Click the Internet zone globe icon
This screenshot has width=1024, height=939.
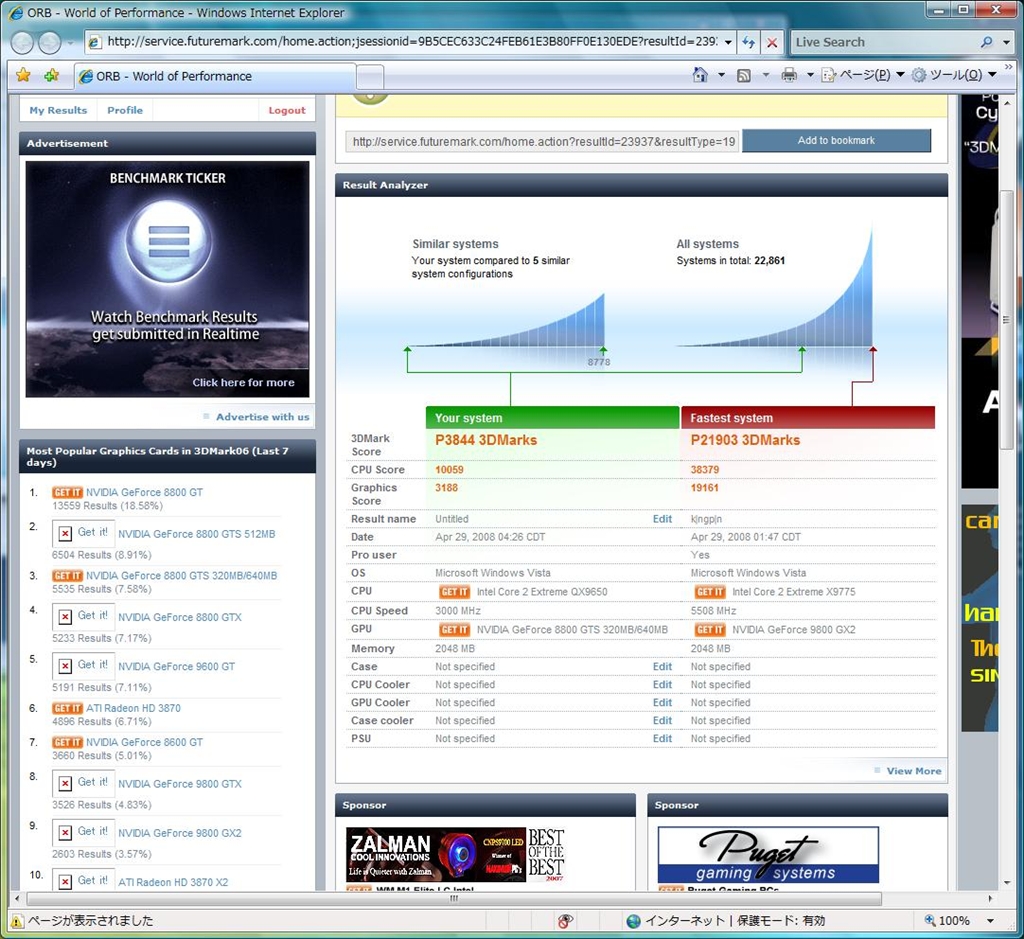(x=633, y=921)
